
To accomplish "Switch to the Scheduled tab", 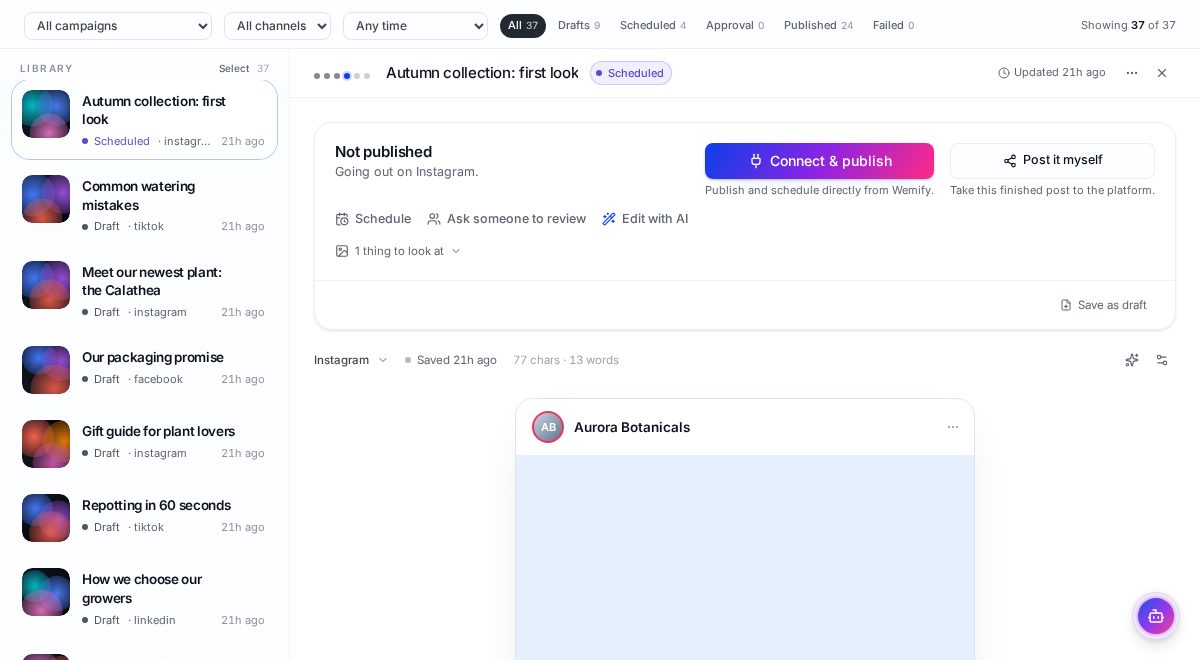I will point(653,26).
